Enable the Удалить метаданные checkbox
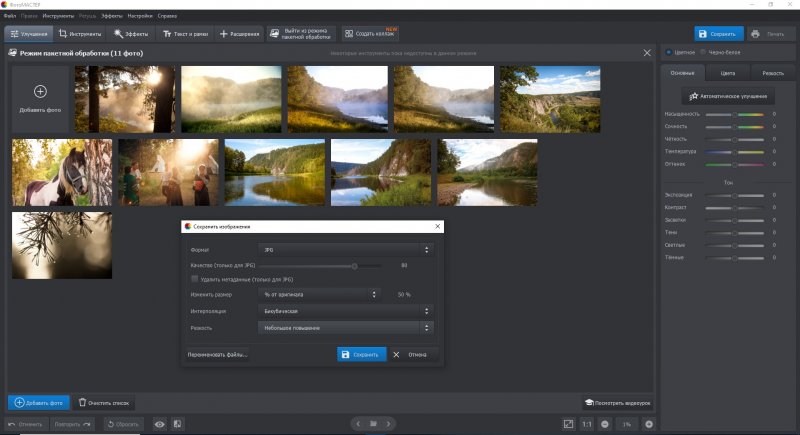This screenshot has height=435, width=800. (x=195, y=279)
